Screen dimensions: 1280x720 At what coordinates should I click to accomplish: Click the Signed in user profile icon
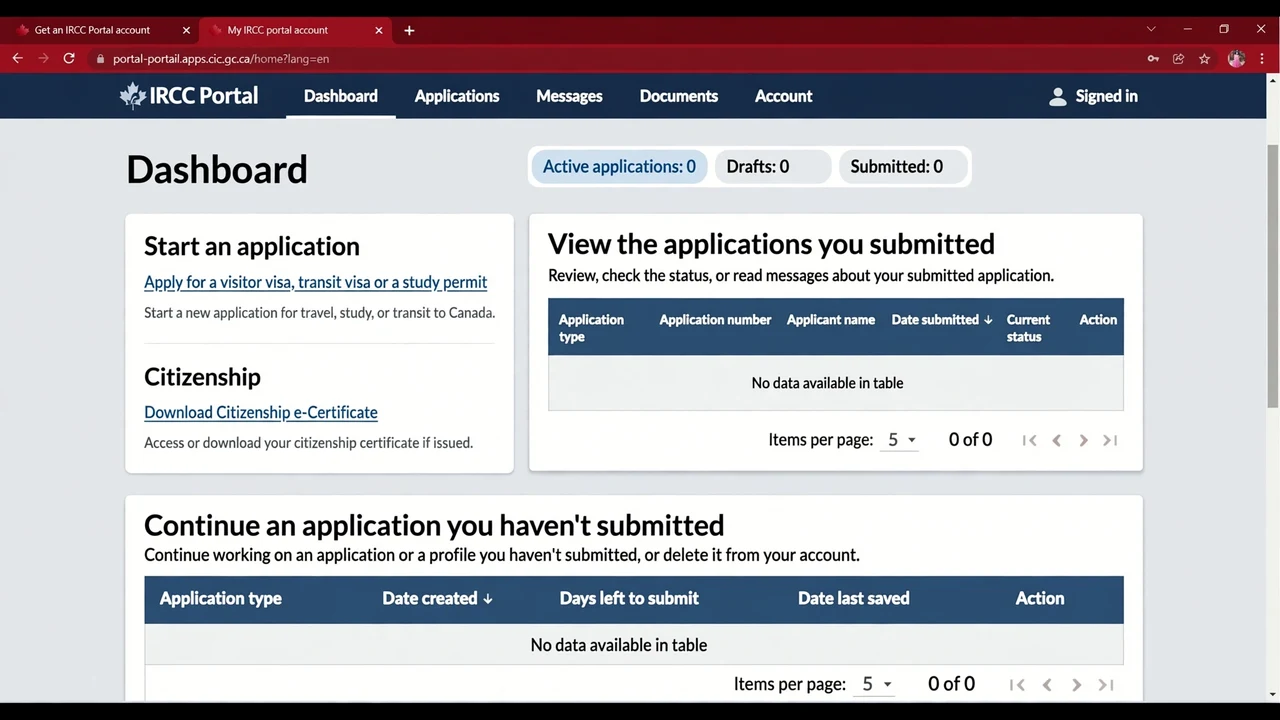1057,97
